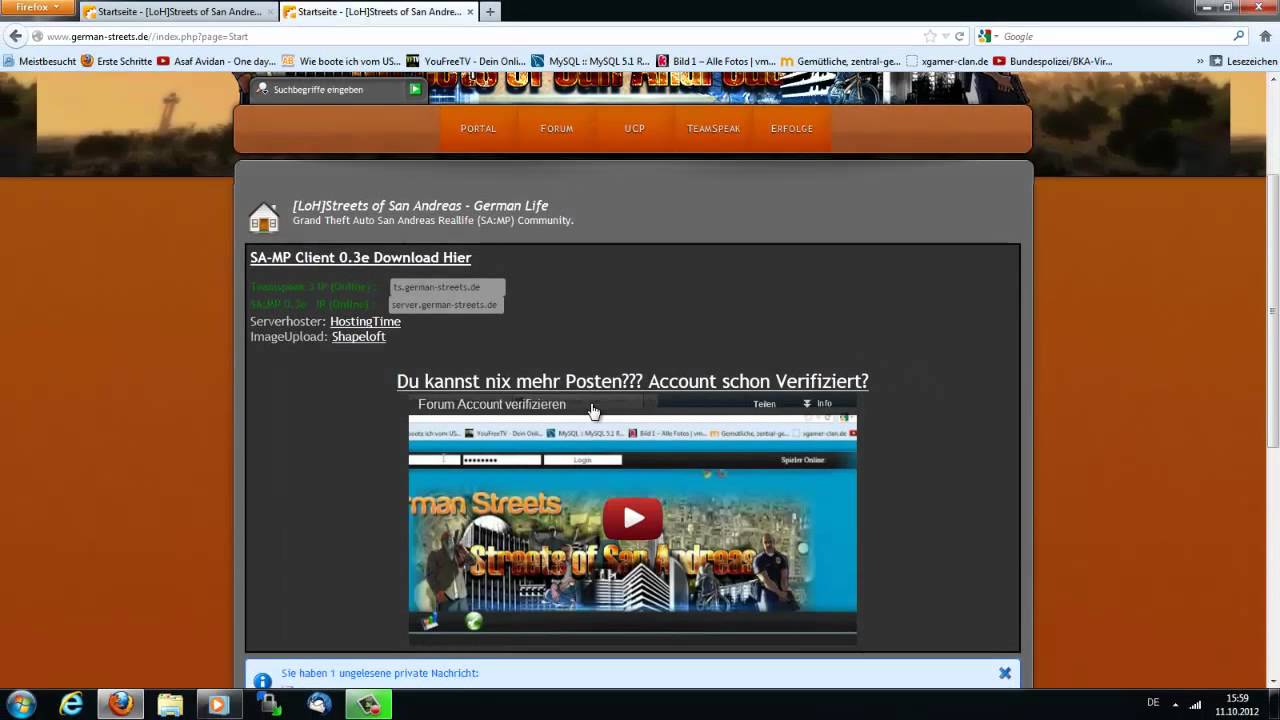The width and height of the screenshot is (1280, 720).
Task: Bookmark this page with the star icon
Action: 930,36
